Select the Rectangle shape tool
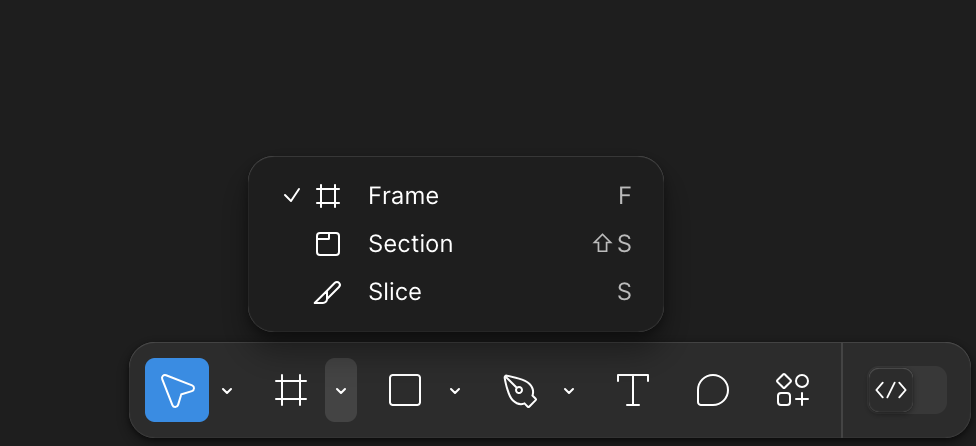This screenshot has width=976, height=446. tap(405, 390)
